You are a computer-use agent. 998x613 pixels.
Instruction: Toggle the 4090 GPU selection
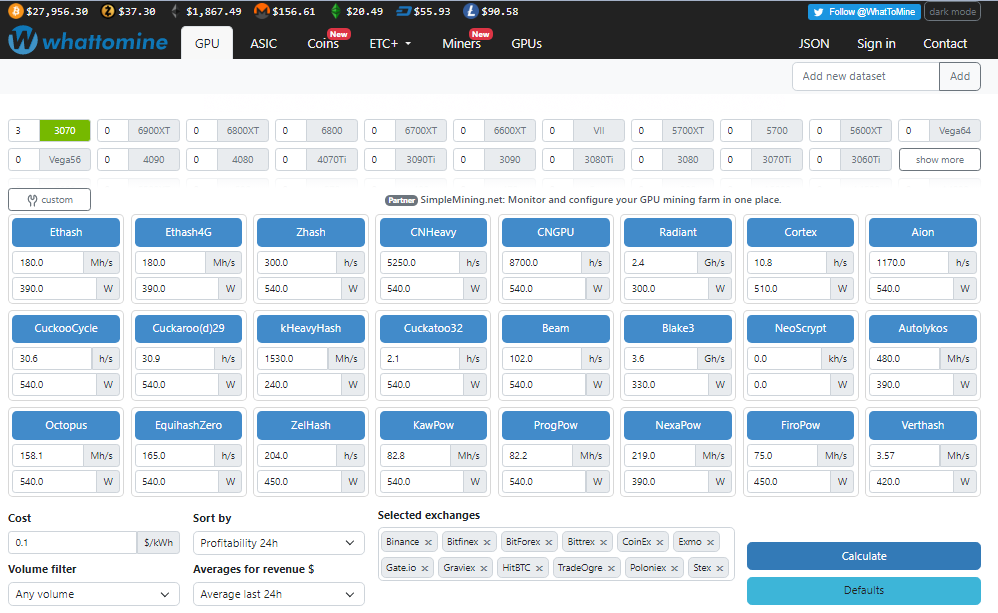[153, 160]
